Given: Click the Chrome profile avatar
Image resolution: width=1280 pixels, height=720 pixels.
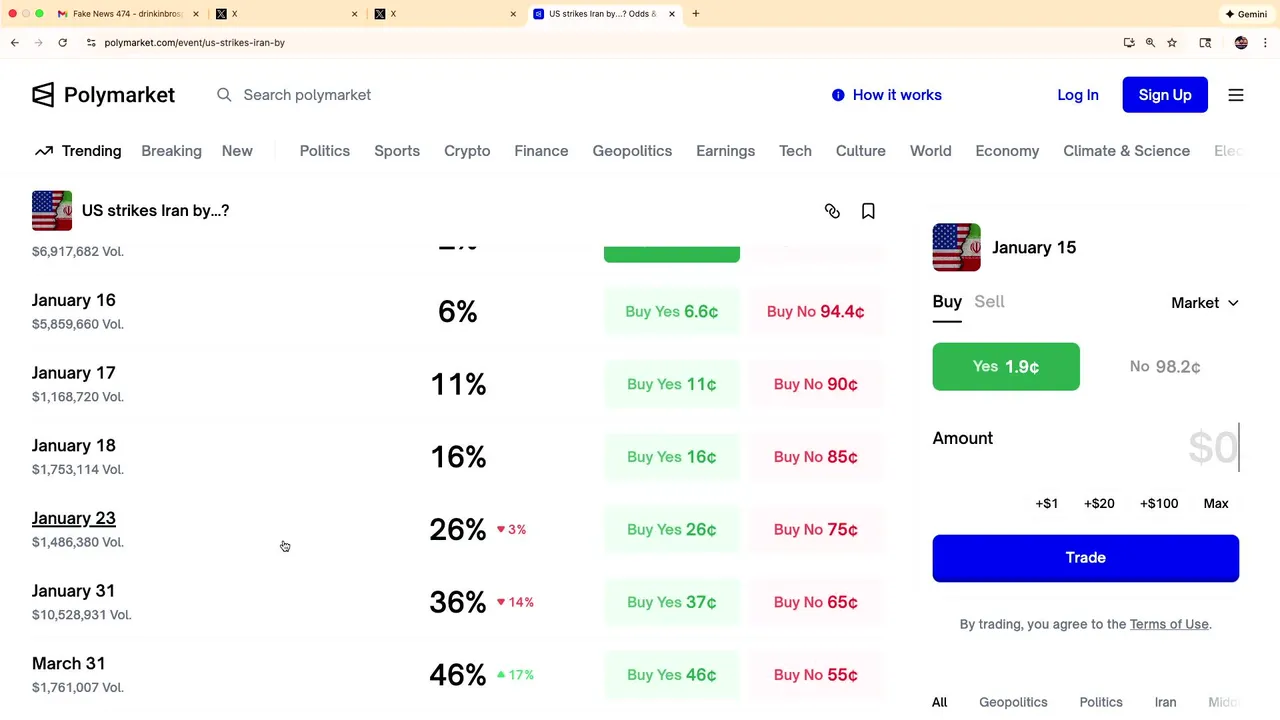Looking at the screenshot, I should click(1241, 43).
